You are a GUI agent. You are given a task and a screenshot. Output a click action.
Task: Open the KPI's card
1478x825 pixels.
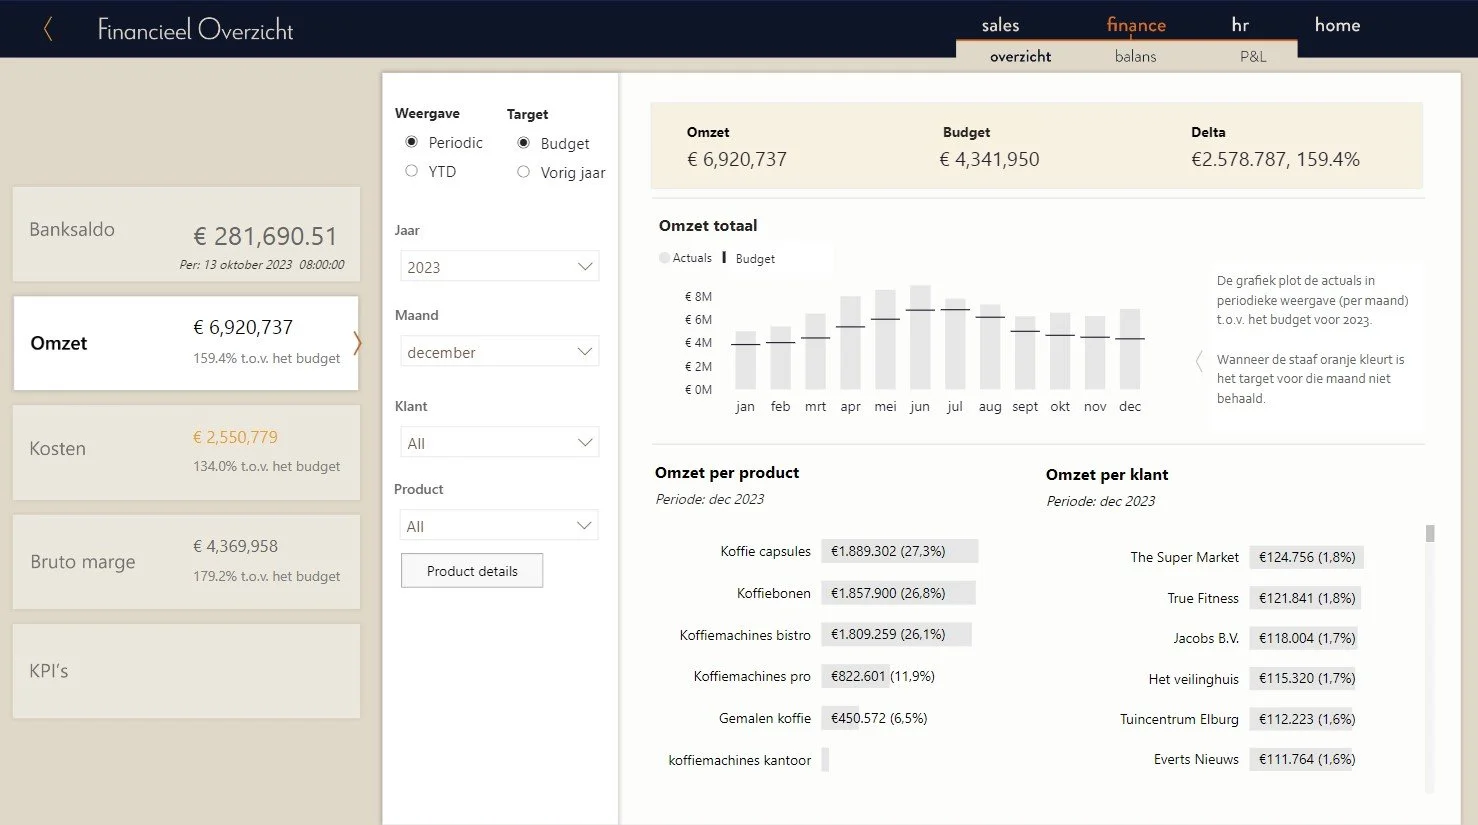pos(186,671)
